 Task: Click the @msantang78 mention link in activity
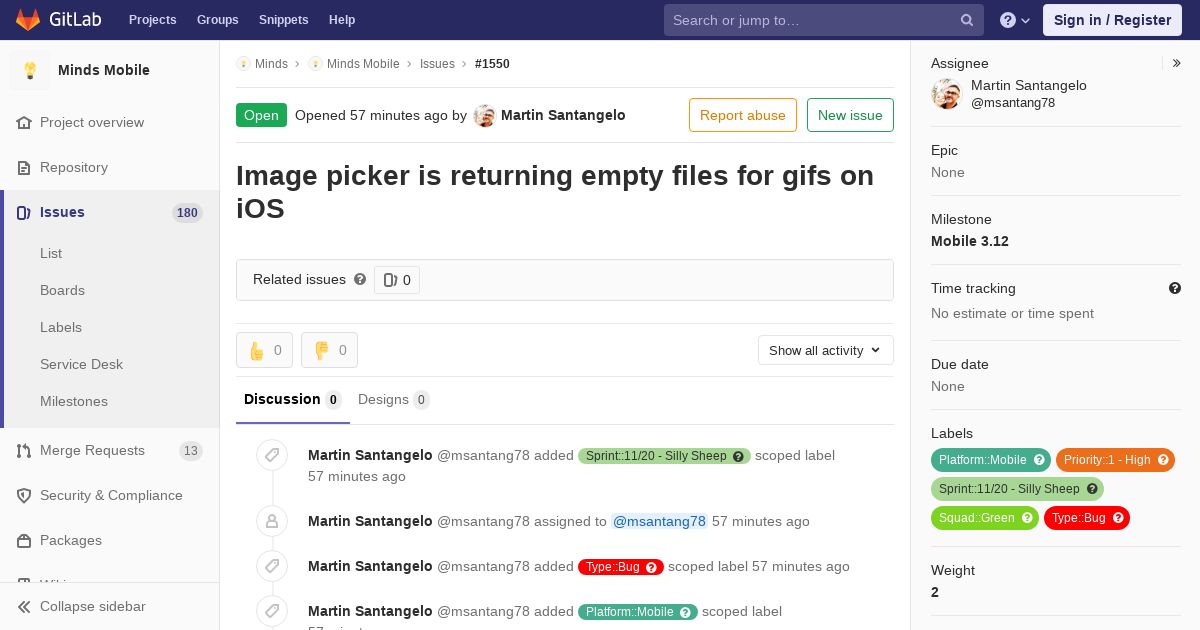pos(659,521)
